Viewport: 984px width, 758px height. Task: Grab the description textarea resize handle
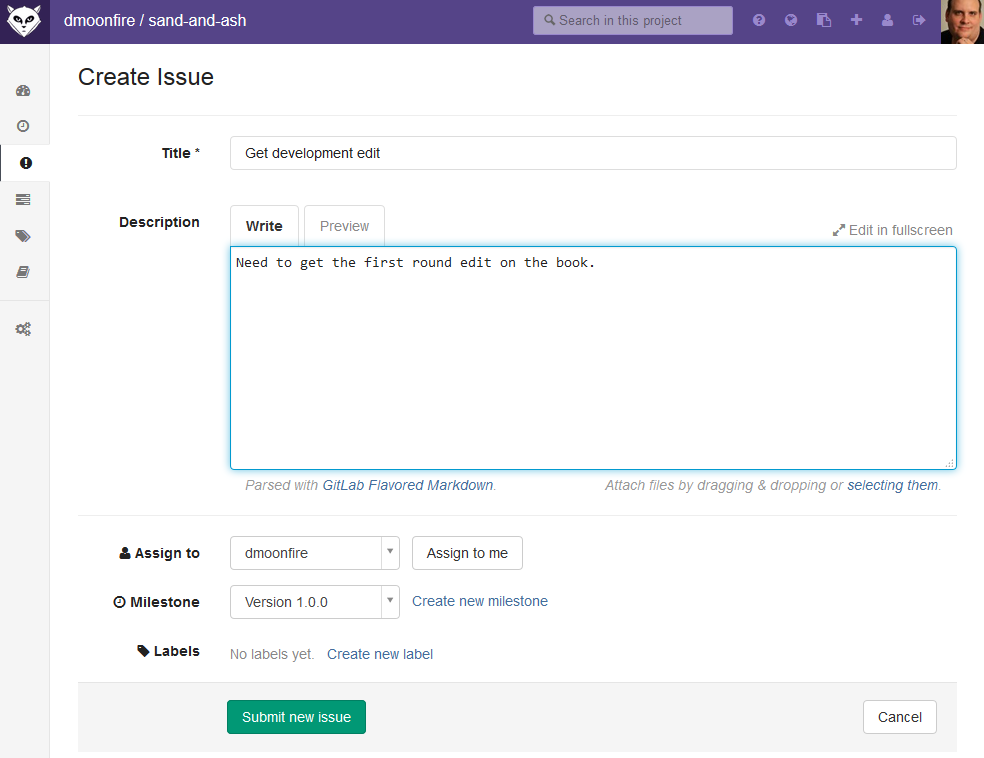point(949,463)
